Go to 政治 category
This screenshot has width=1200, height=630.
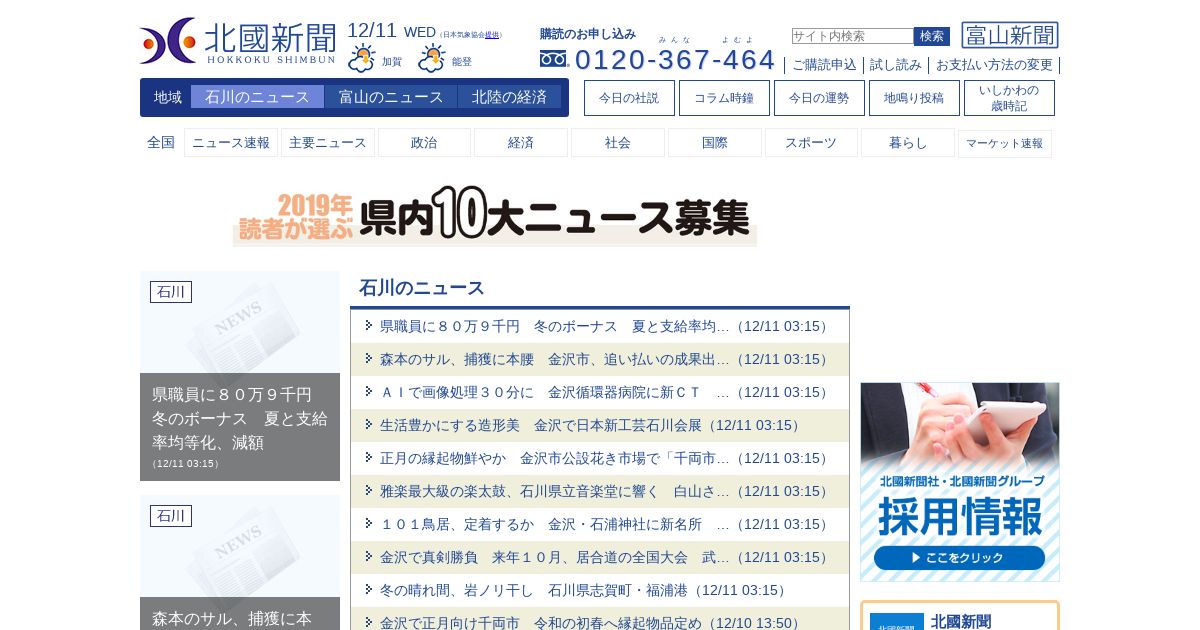pos(424,143)
